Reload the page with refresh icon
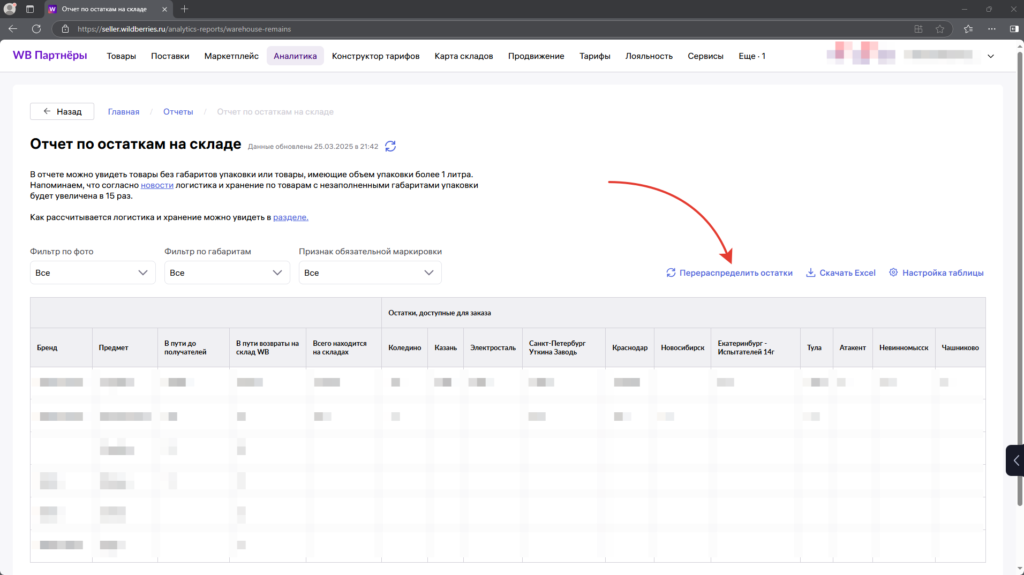Image resolution: width=1024 pixels, height=575 pixels. (37, 29)
